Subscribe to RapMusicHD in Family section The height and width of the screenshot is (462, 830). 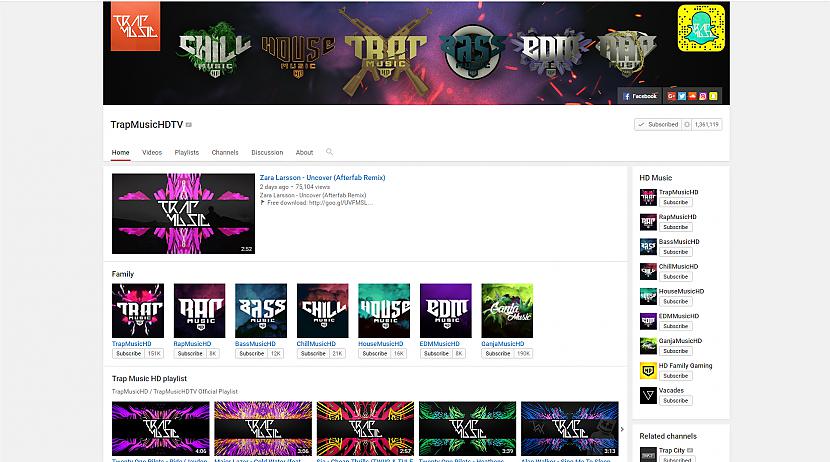click(x=190, y=354)
